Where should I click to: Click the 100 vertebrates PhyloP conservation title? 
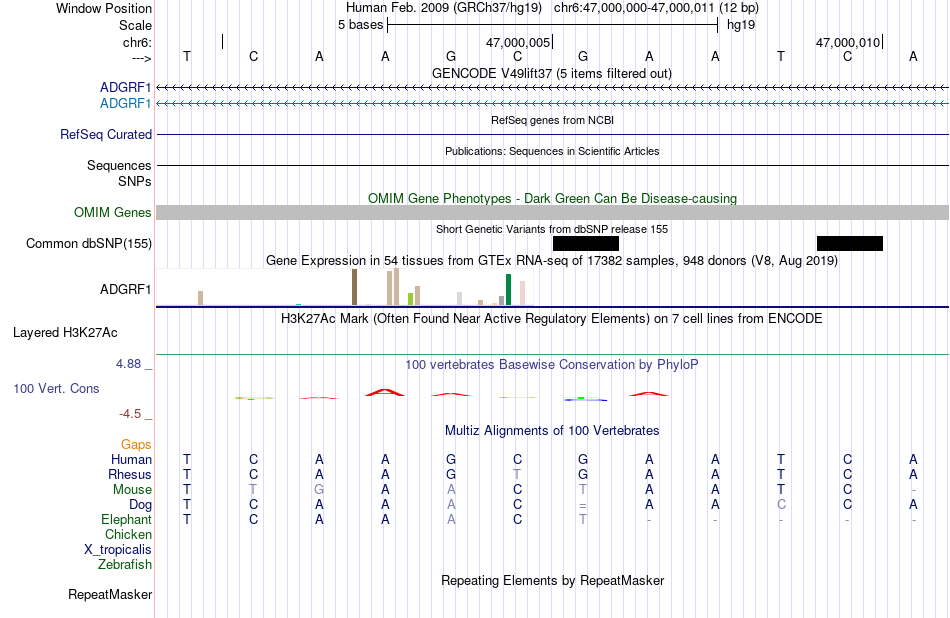click(552, 365)
